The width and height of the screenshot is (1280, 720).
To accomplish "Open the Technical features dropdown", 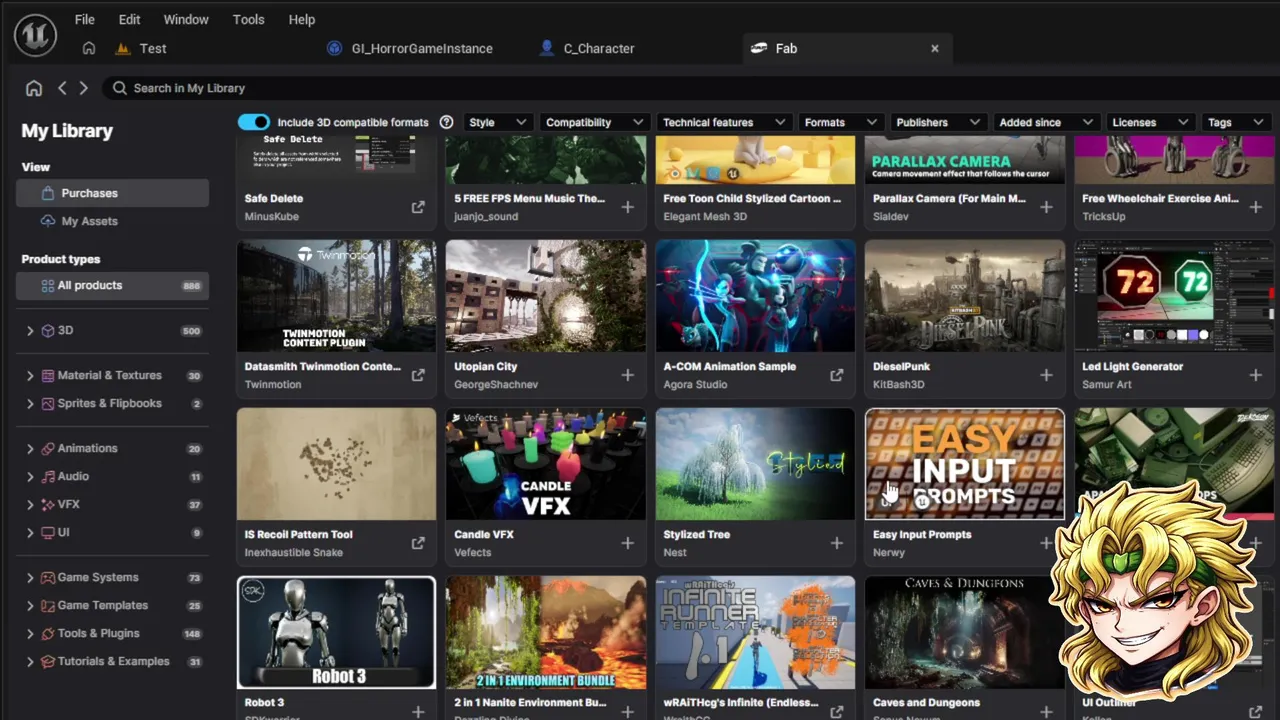I will (x=725, y=122).
